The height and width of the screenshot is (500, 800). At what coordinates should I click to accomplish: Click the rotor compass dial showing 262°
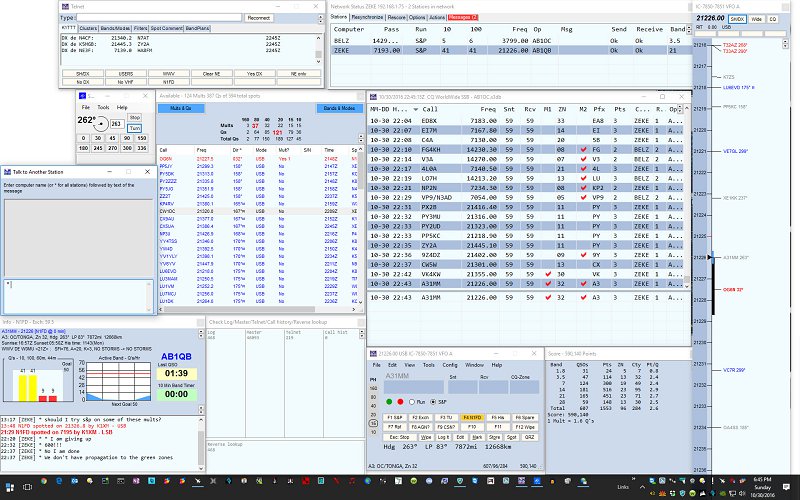click(102, 123)
